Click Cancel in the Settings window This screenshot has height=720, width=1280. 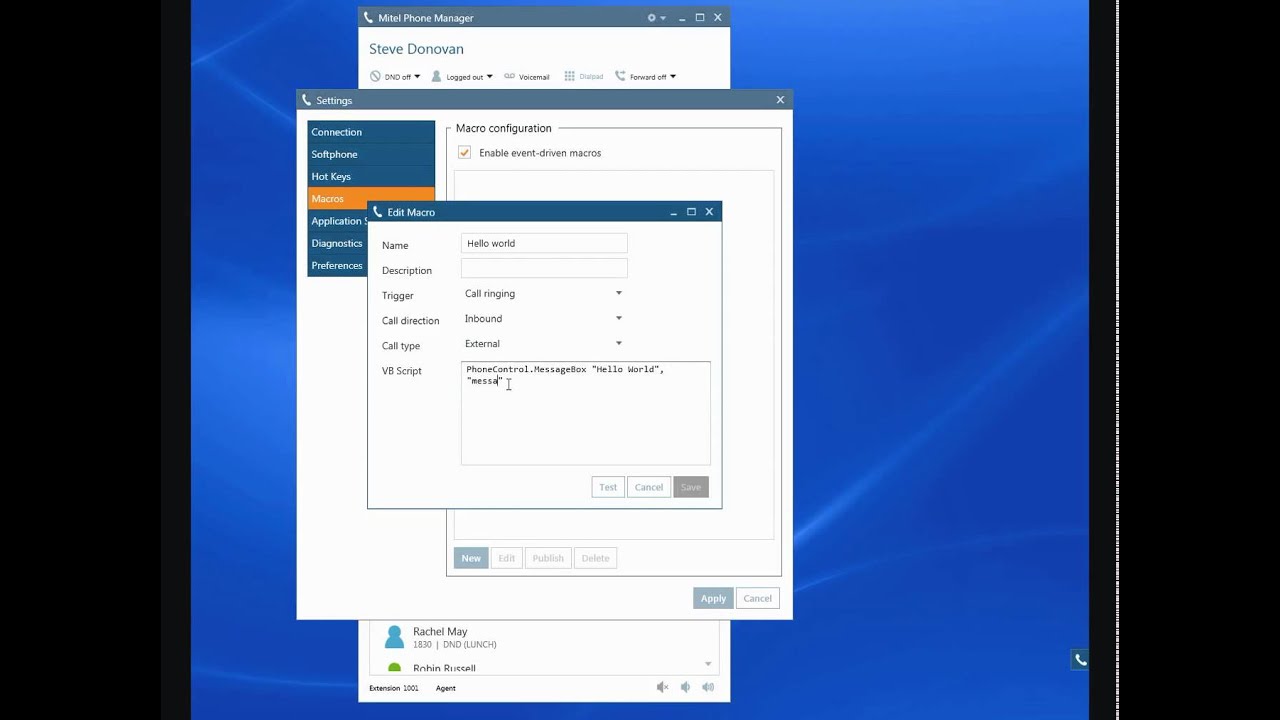coord(757,598)
